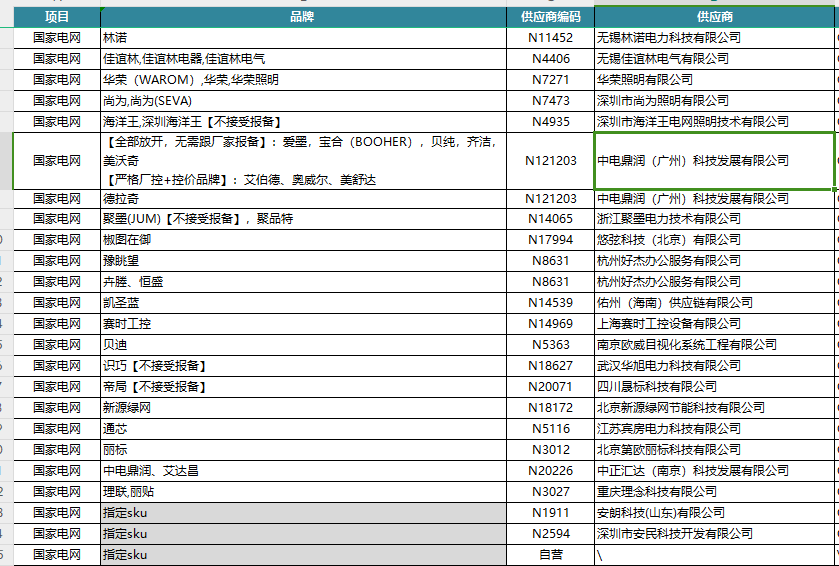Click supplier code N11452
The width and height of the screenshot is (839, 566).
[551, 38]
